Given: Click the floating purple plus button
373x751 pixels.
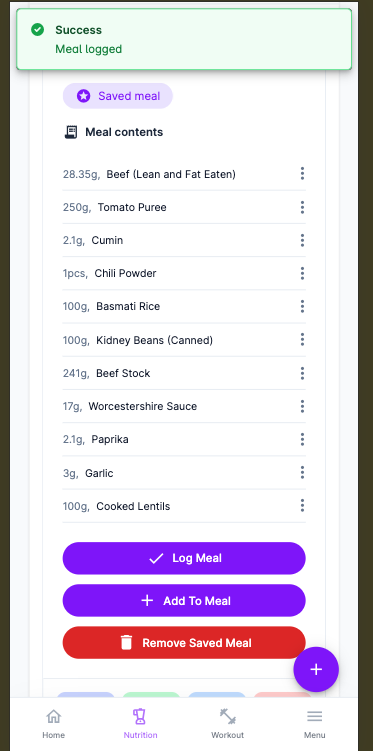Looking at the screenshot, I should click(x=316, y=669).
